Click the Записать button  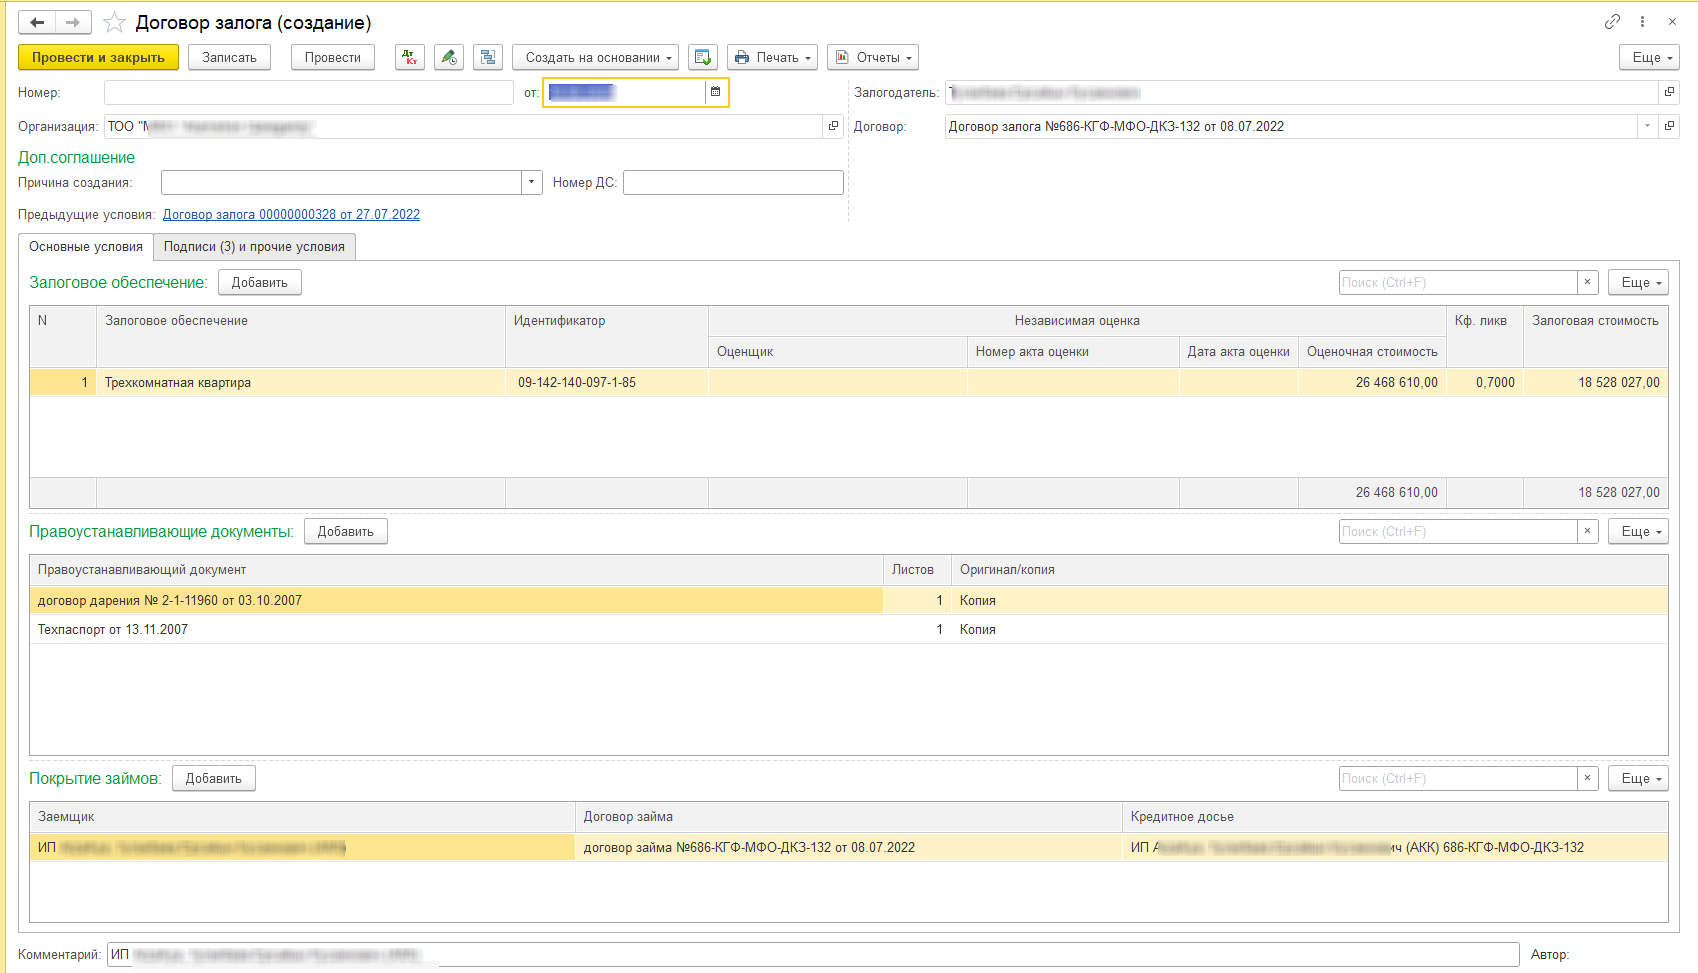coord(229,57)
